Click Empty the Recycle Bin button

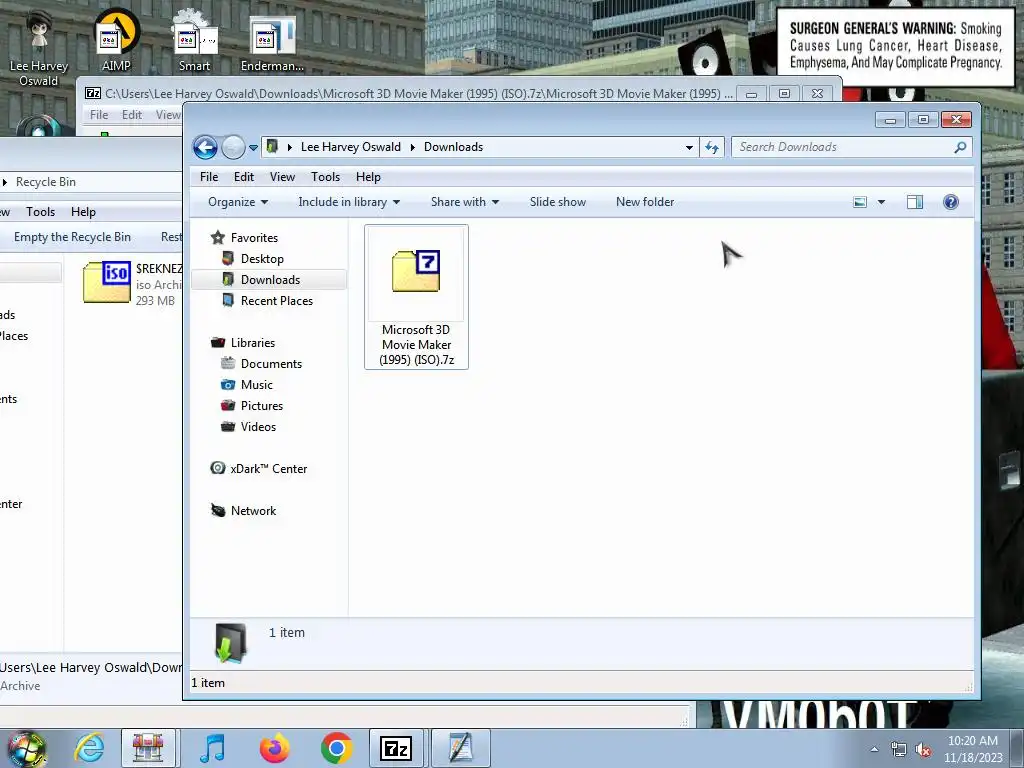tap(72, 237)
